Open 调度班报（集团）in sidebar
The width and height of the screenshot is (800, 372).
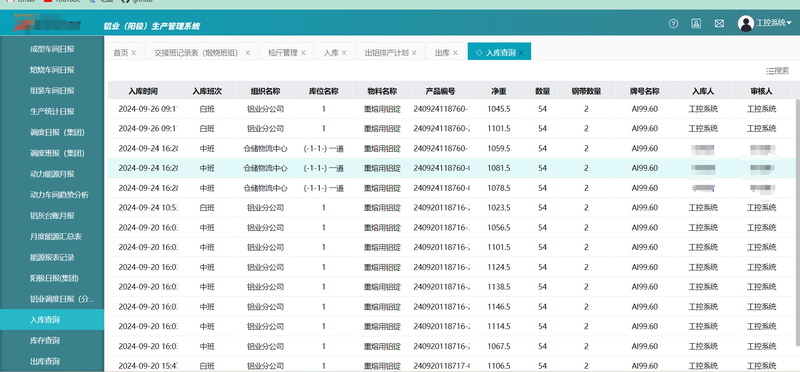[x=52, y=153]
